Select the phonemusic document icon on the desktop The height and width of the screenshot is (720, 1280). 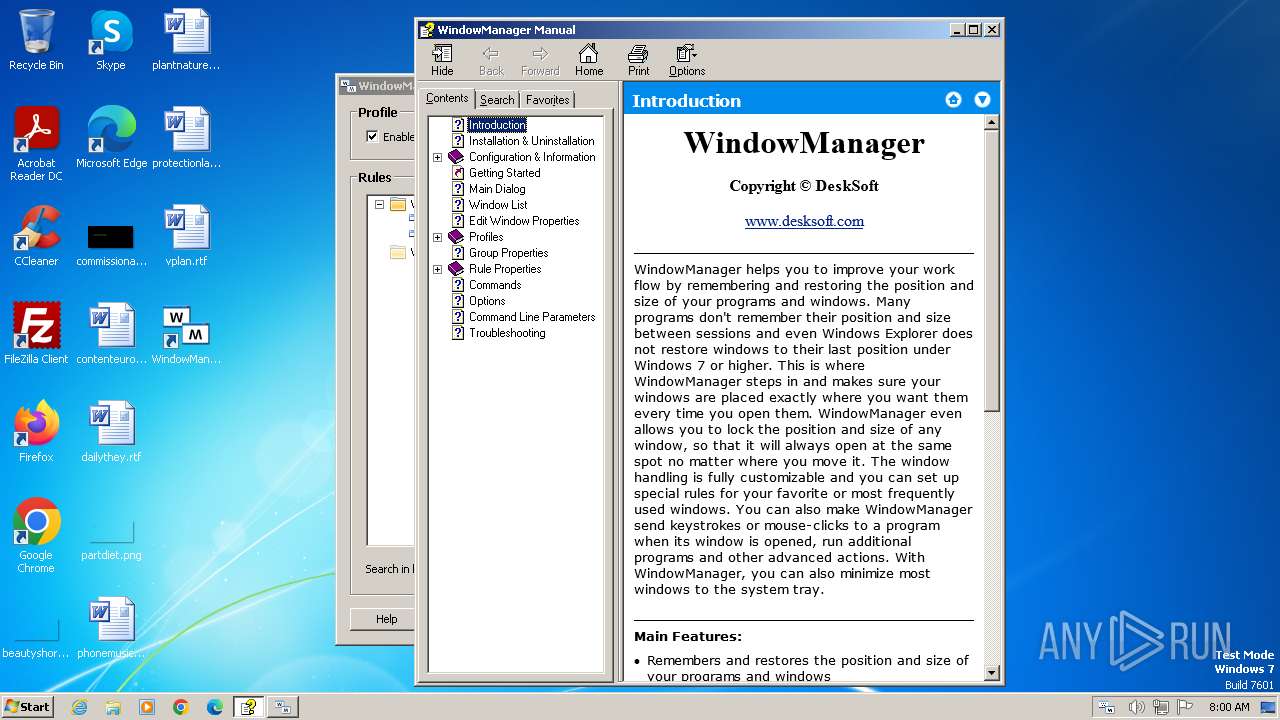pyautogui.click(x=111, y=628)
